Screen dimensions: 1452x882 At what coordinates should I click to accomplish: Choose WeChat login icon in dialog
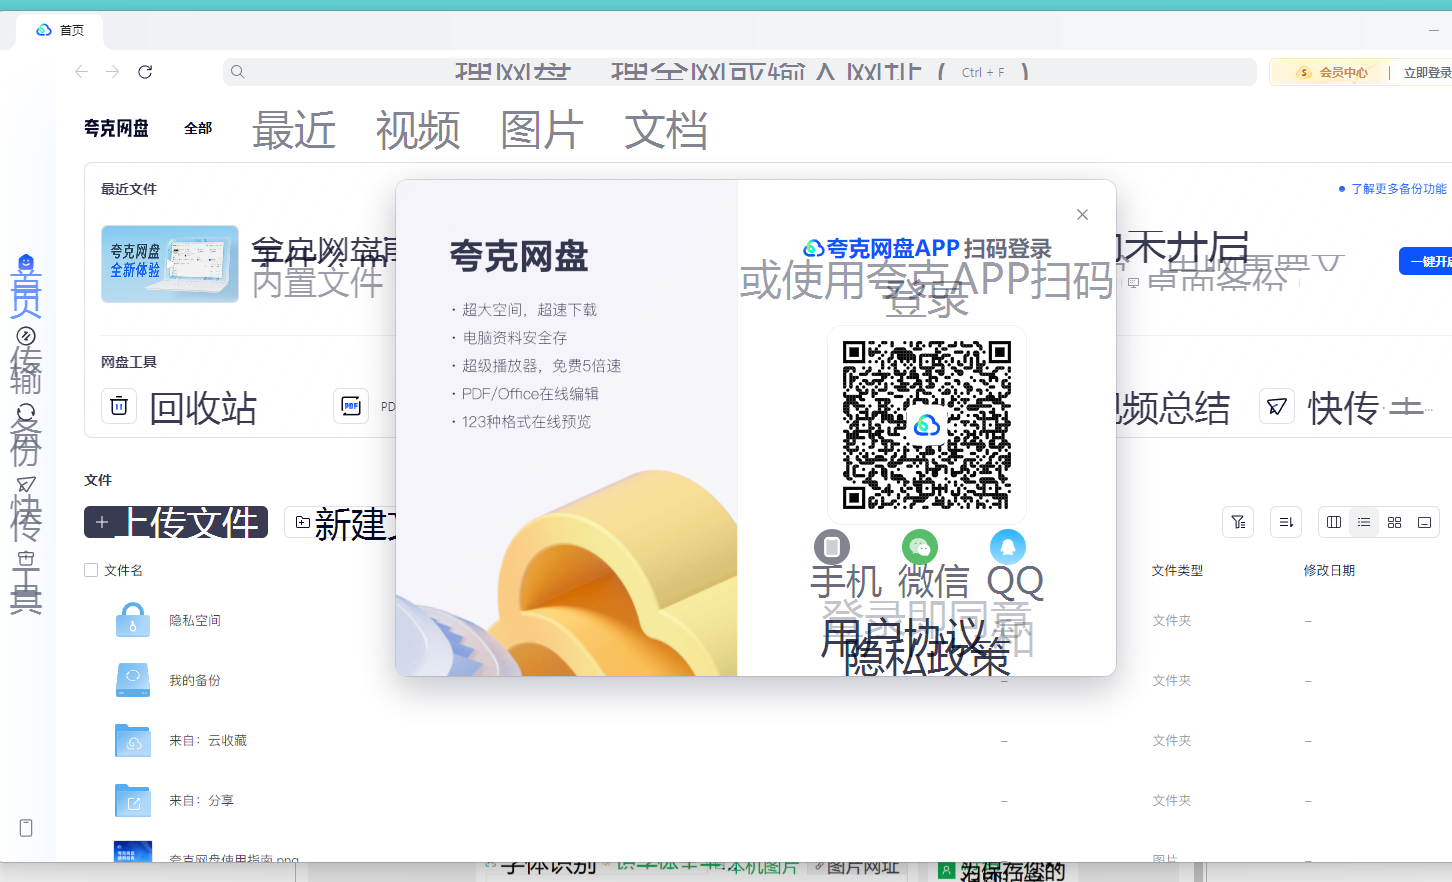[920, 547]
